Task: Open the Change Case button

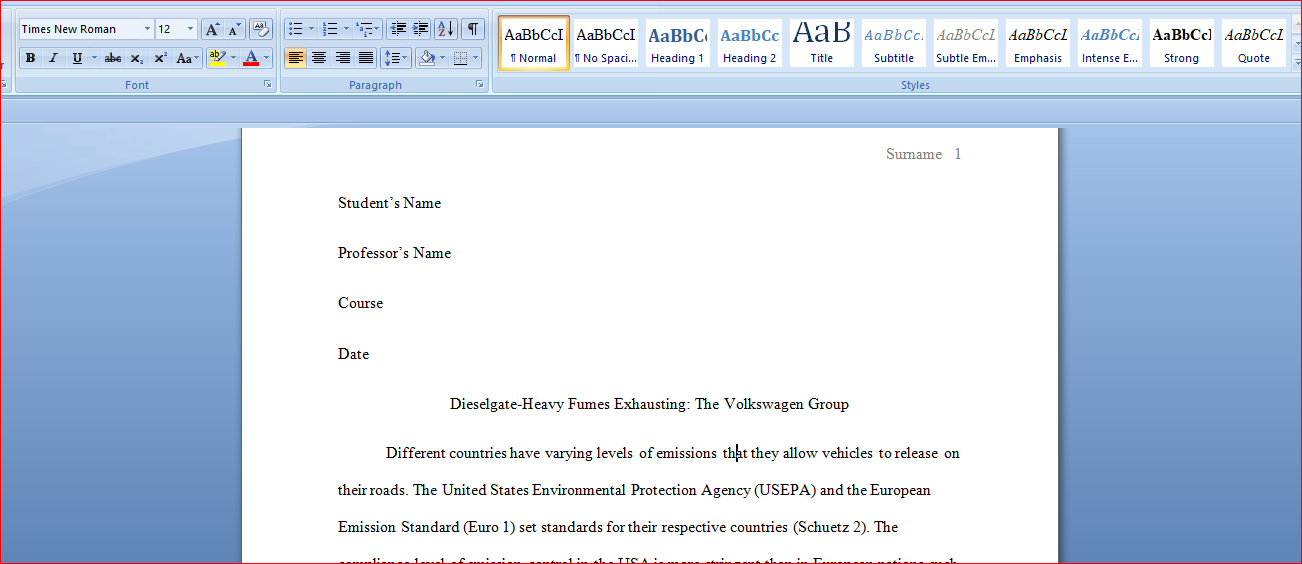Action: click(187, 58)
